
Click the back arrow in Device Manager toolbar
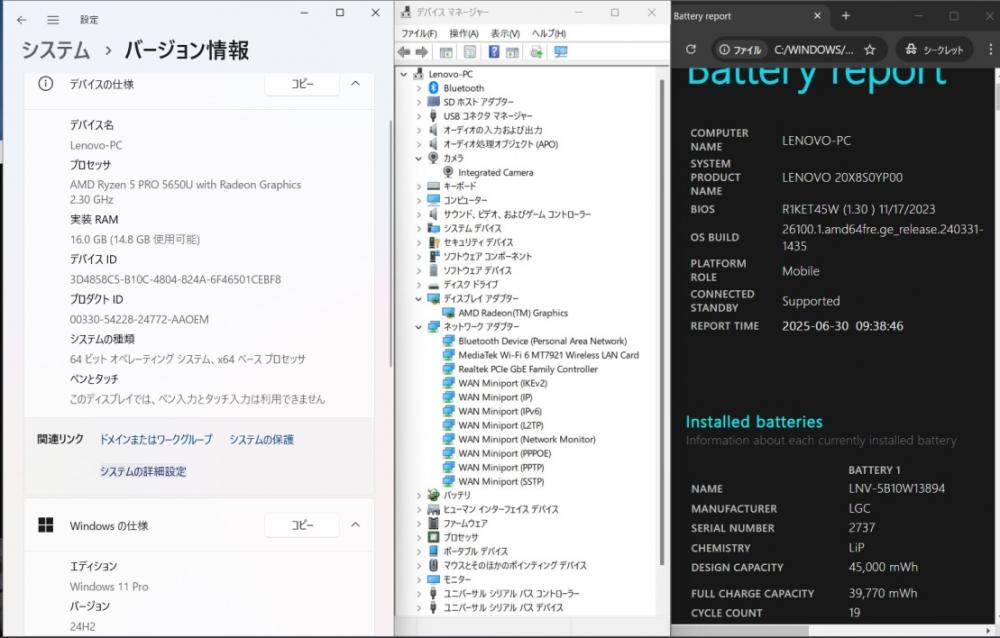(404, 52)
